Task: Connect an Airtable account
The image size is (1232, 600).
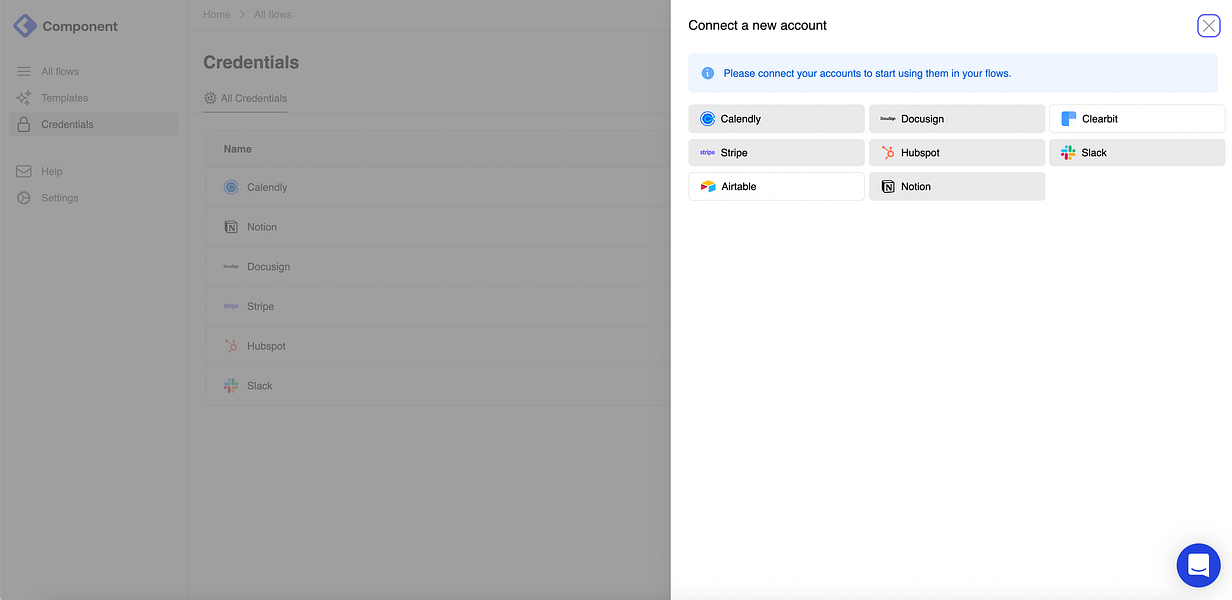Action: [x=776, y=187]
